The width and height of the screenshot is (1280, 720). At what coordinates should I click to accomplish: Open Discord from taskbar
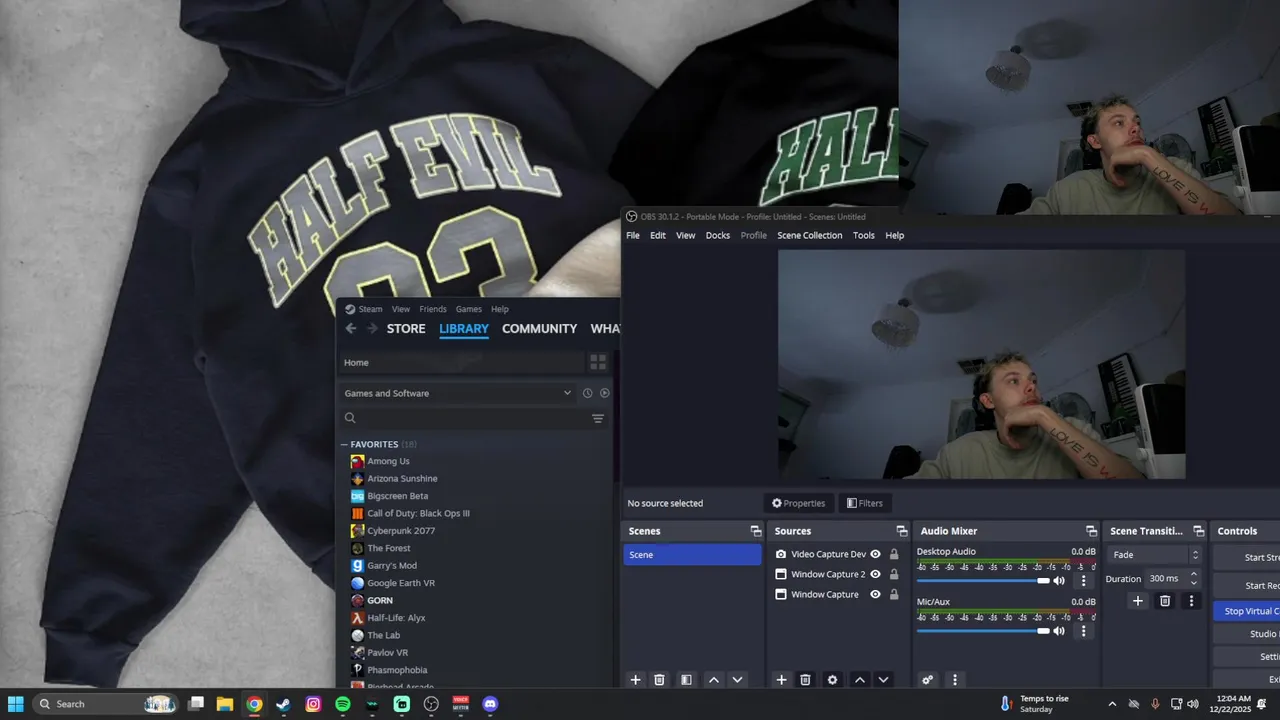tap(490, 704)
